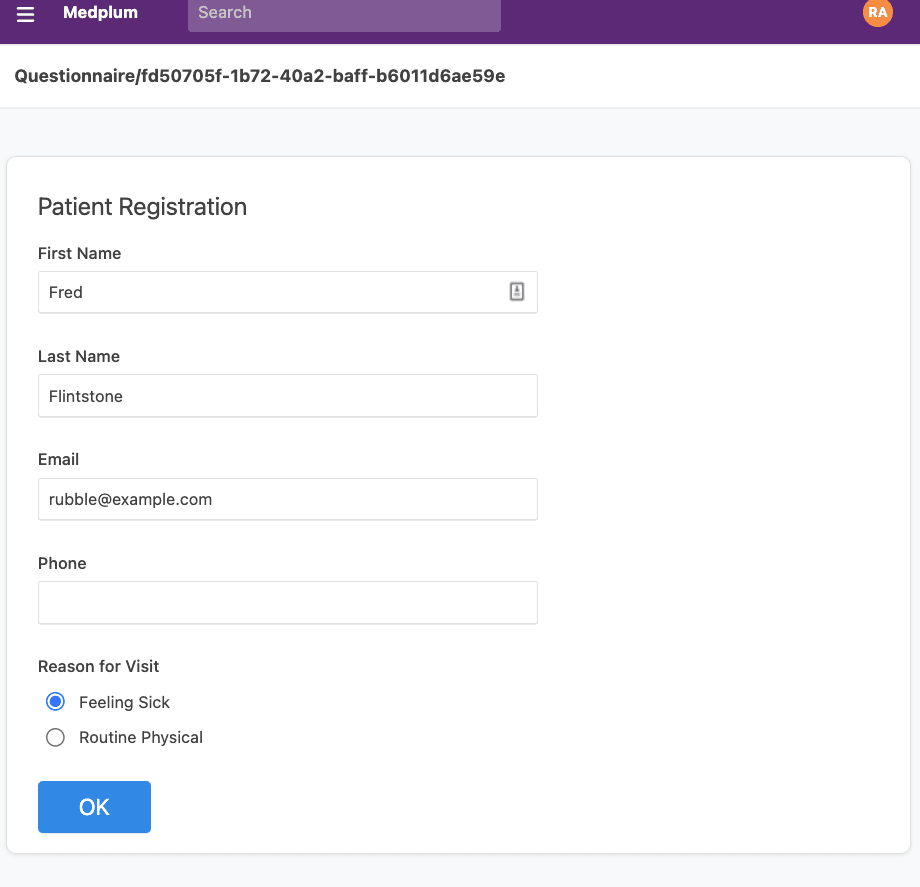Click the empty Phone field
920x887 pixels.
tap(288, 603)
